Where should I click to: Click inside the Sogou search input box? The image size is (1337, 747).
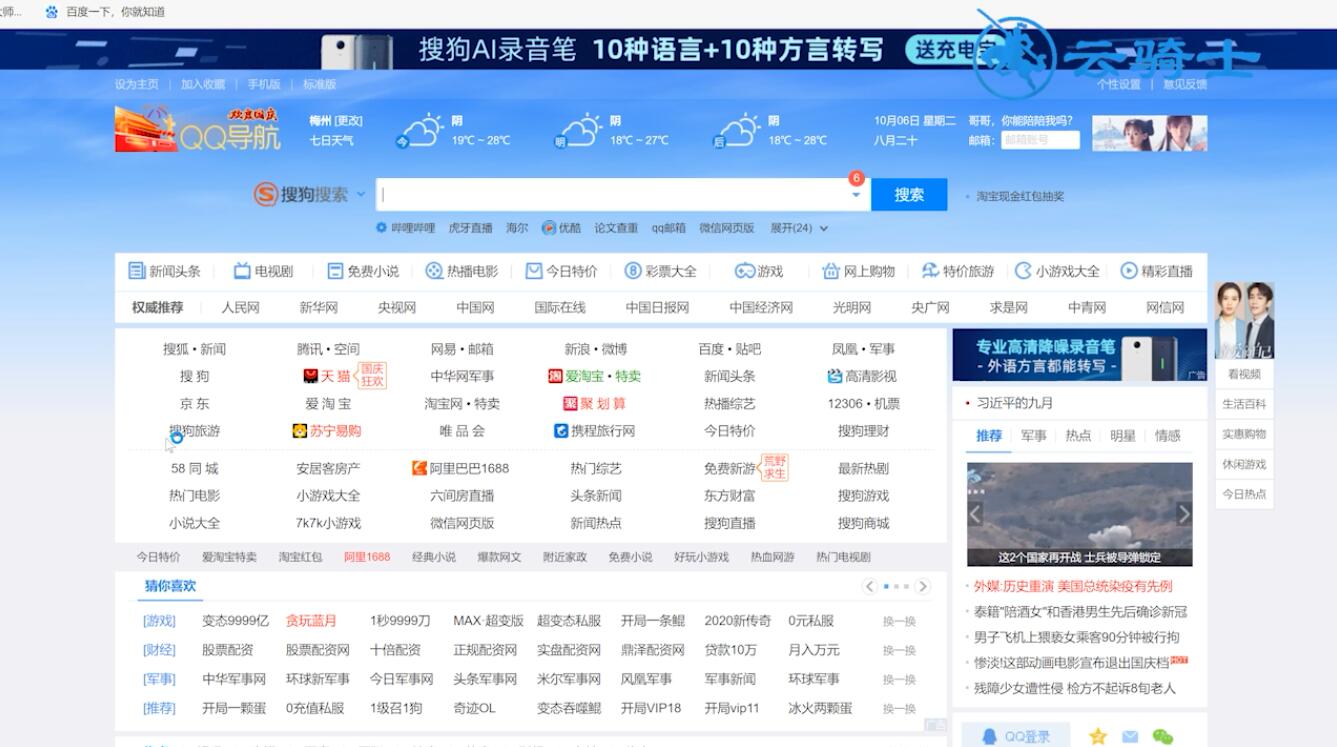623,195
